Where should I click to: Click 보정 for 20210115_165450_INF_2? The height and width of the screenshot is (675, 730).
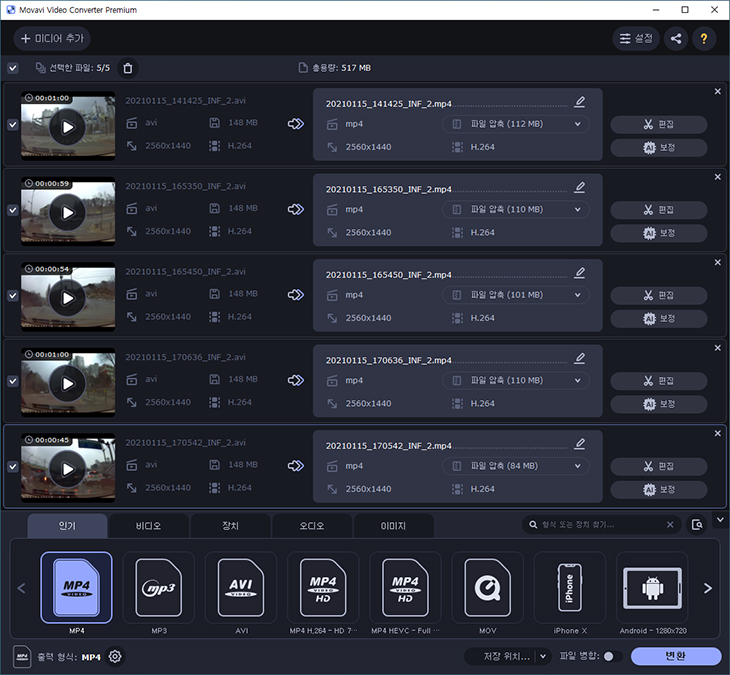[x=659, y=319]
